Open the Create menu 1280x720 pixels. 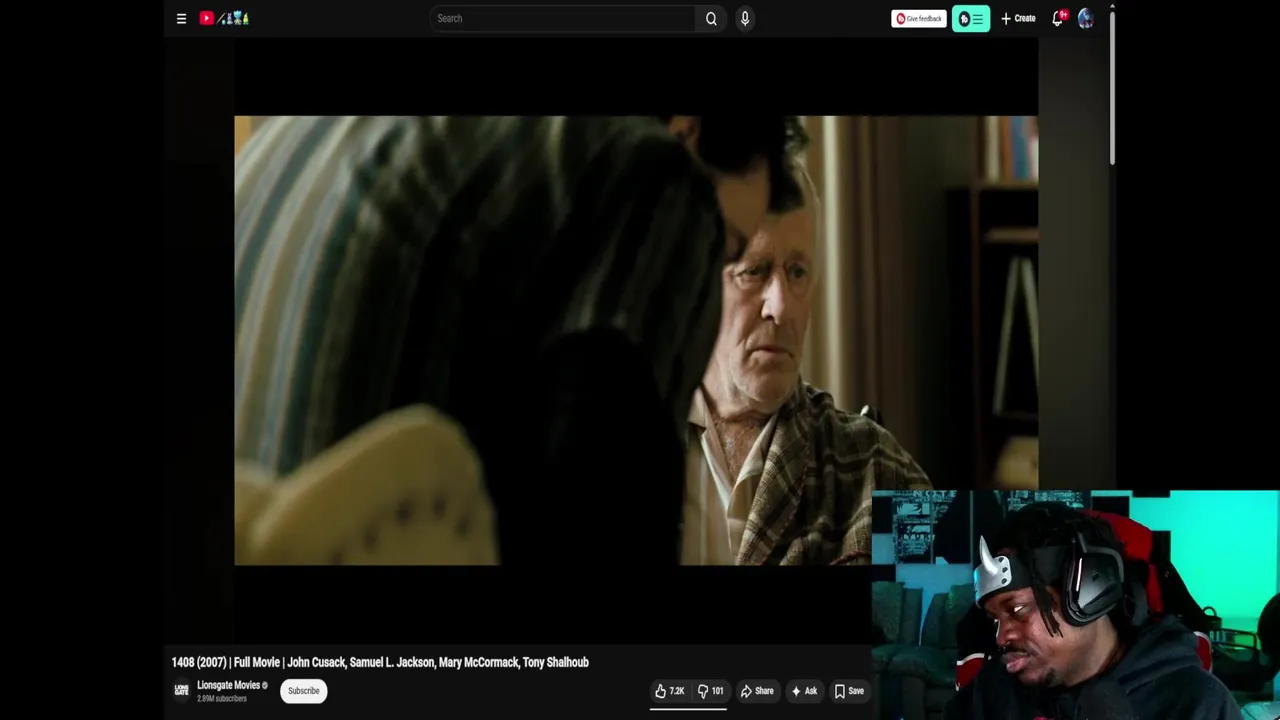[1018, 18]
